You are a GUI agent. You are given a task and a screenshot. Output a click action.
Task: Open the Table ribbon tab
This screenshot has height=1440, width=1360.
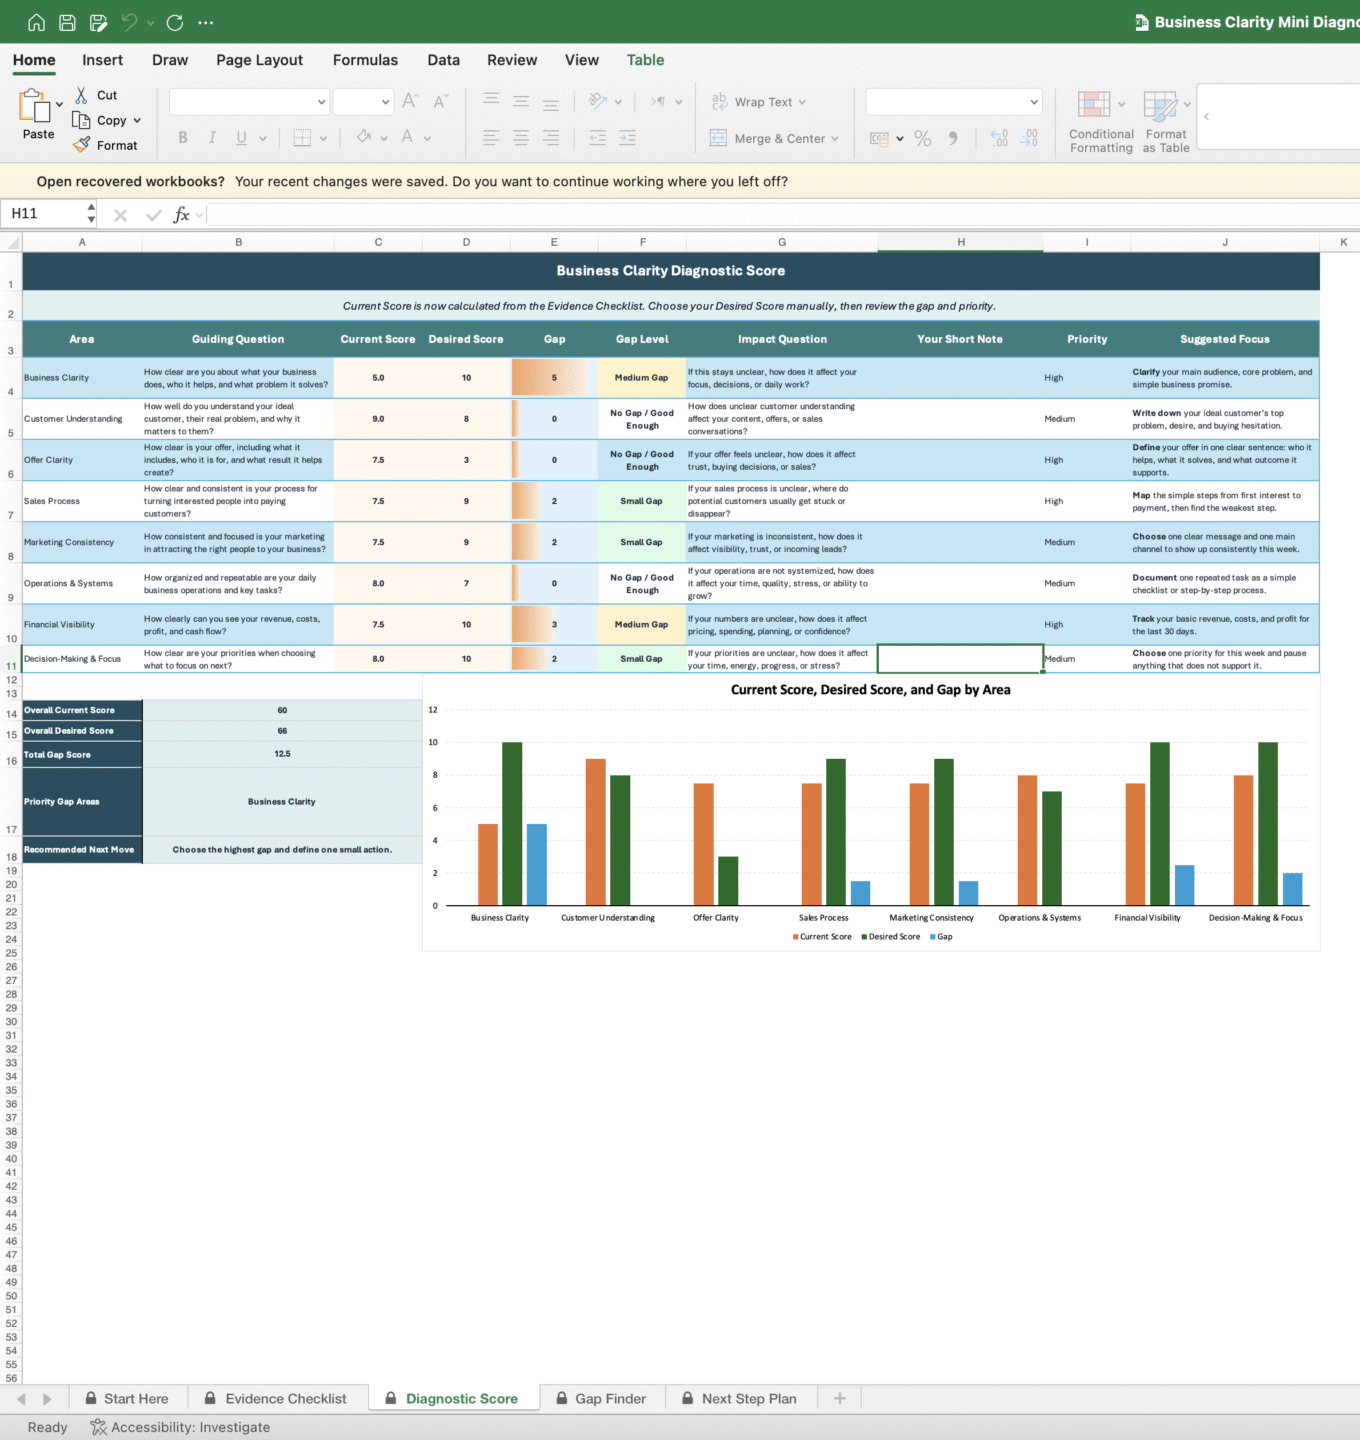point(645,60)
